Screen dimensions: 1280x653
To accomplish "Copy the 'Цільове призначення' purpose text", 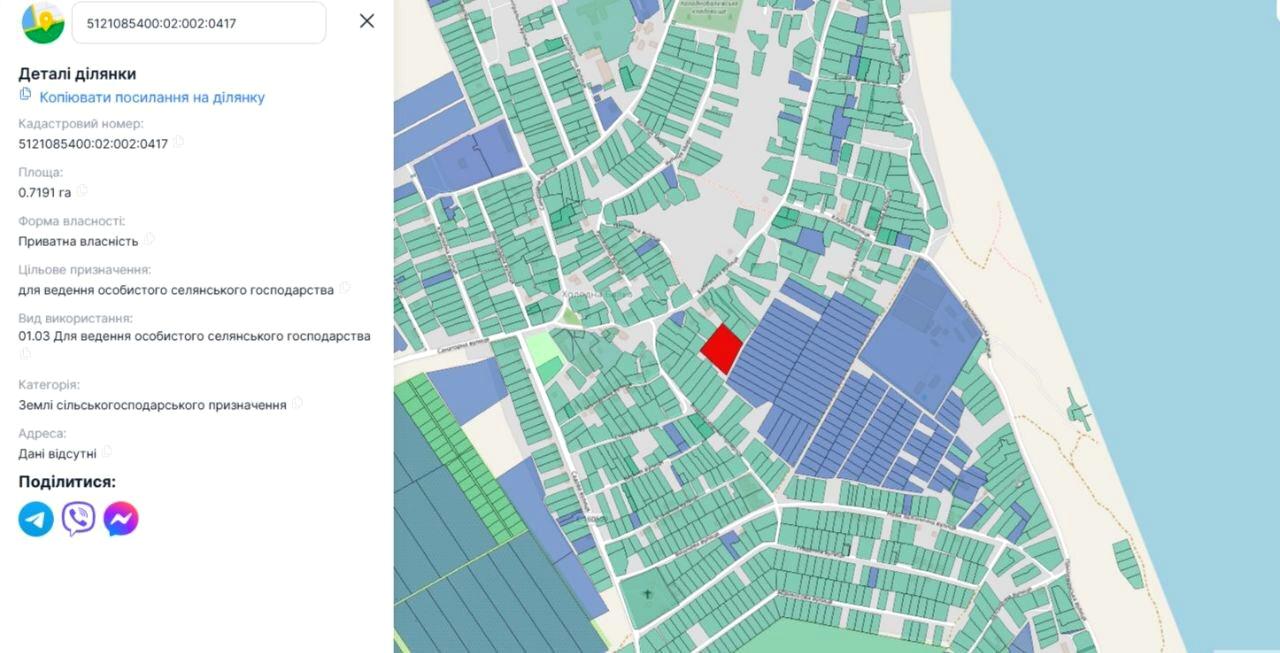I will (x=345, y=289).
